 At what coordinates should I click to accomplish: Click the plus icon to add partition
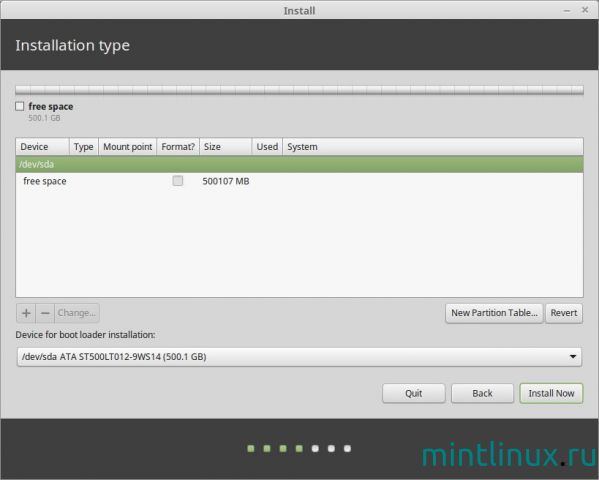[26, 313]
